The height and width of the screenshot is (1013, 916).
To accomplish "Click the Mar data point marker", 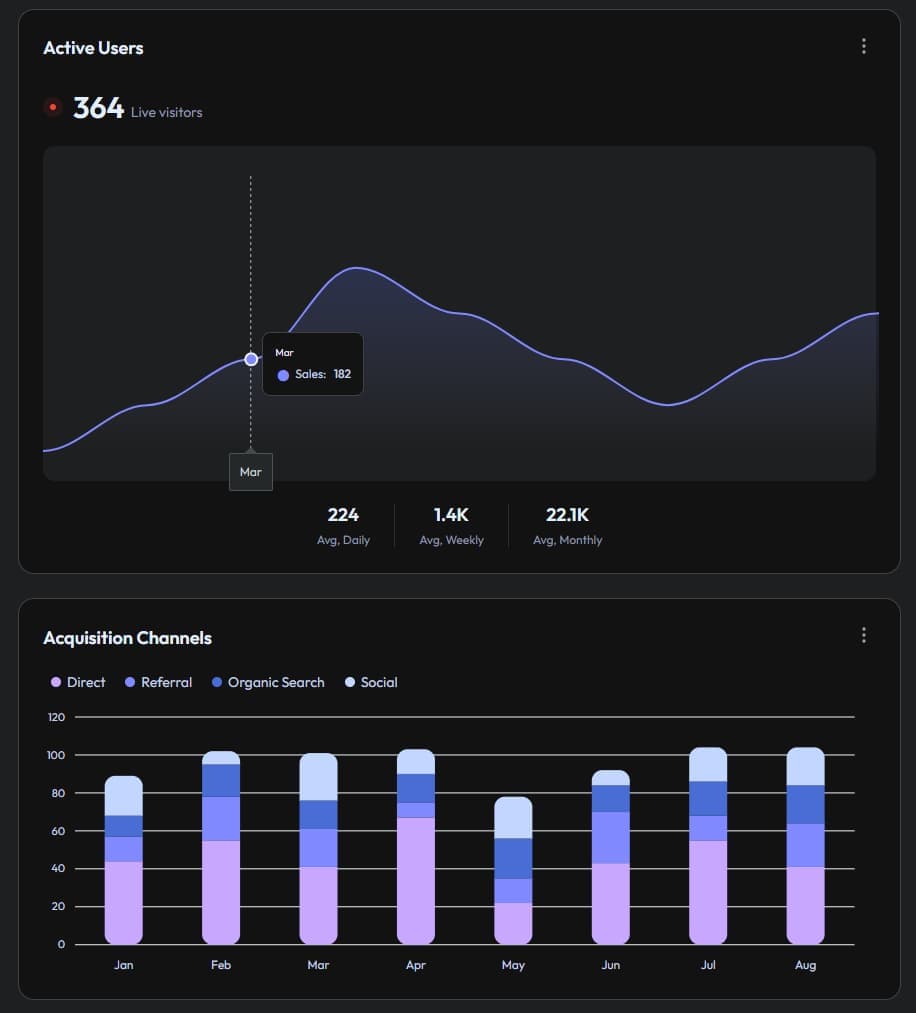I will click(x=251, y=359).
